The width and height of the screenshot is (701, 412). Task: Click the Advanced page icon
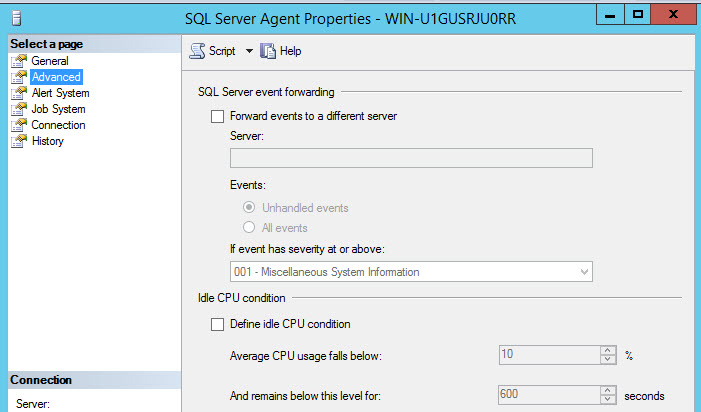pyautogui.click(x=18, y=77)
